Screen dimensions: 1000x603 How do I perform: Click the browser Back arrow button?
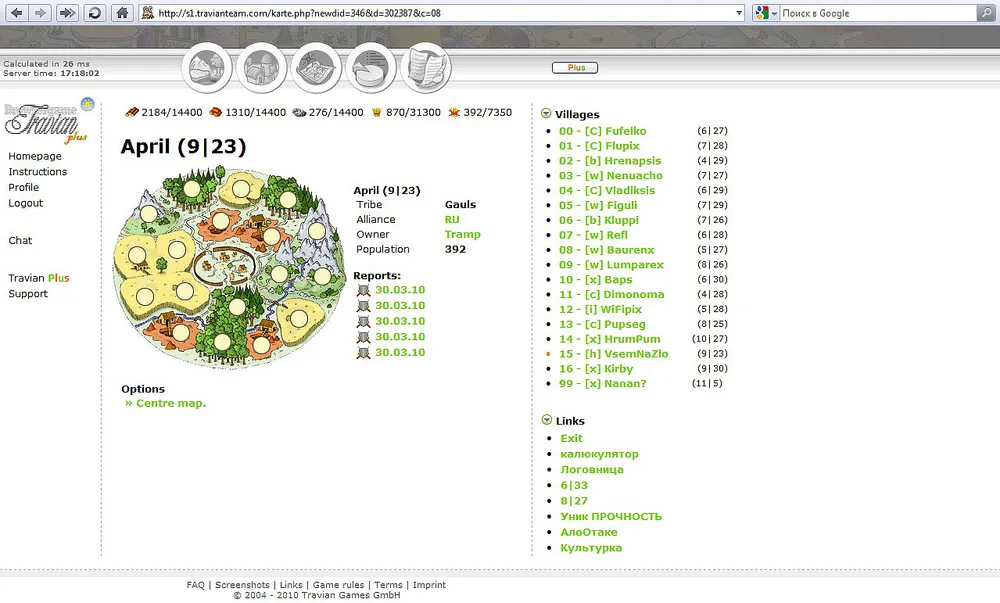coord(17,13)
